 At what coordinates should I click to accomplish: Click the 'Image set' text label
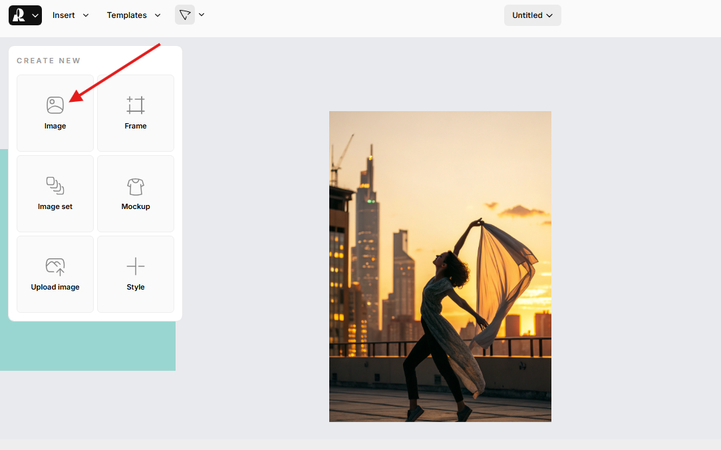(x=55, y=206)
